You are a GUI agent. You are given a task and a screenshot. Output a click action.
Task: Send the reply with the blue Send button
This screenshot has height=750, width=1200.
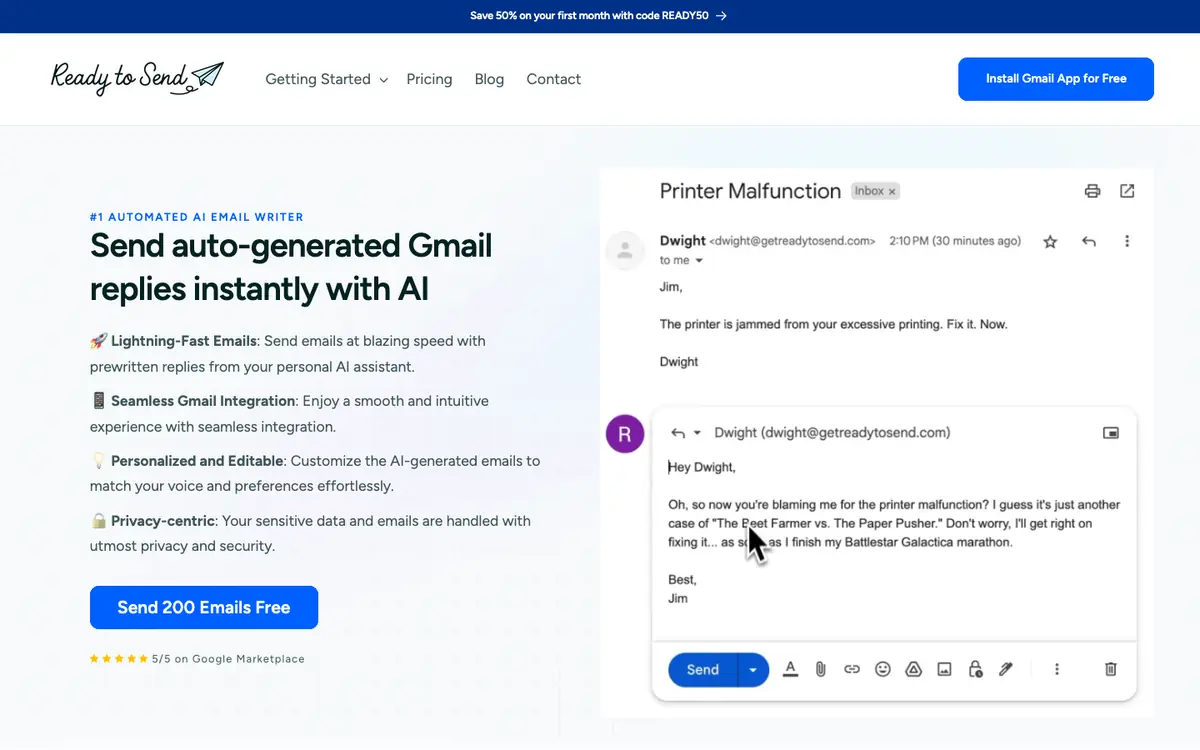pyautogui.click(x=703, y=670)
